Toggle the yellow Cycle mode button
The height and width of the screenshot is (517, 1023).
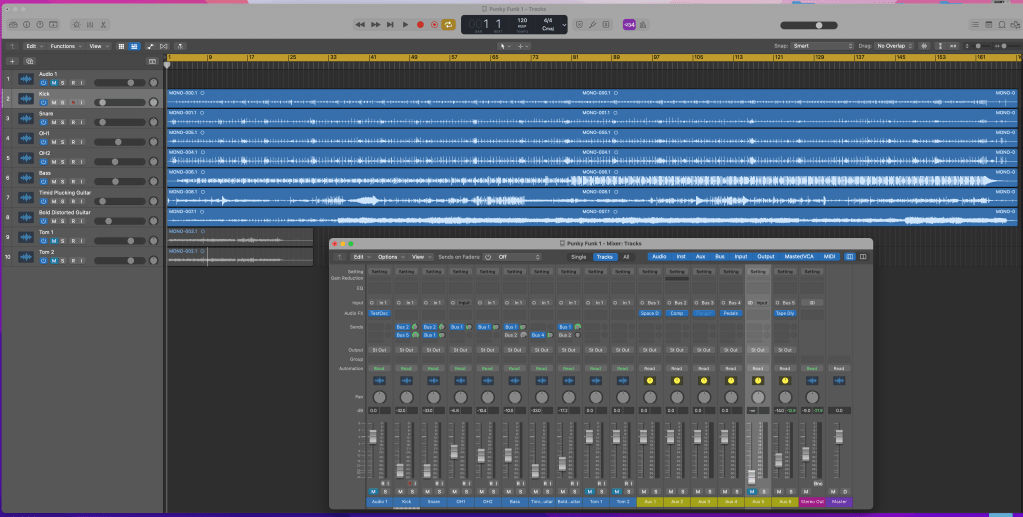[x=449, y=24]
